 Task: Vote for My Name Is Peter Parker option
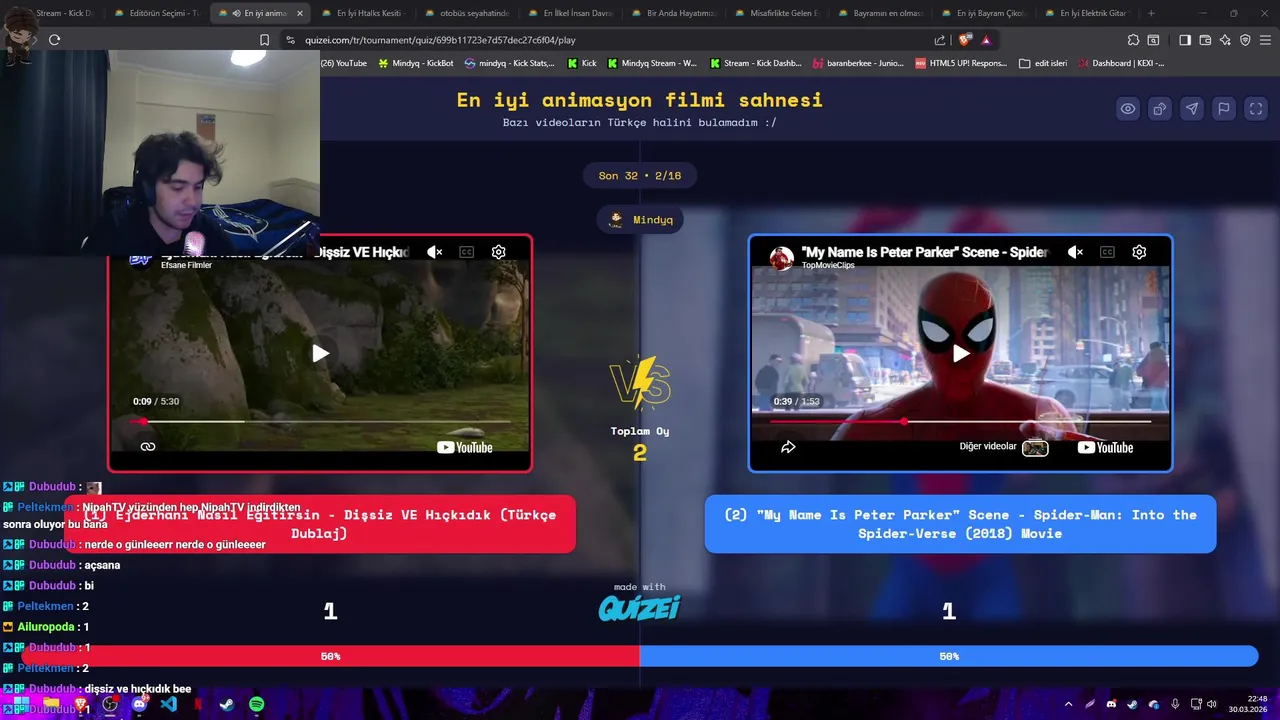(960, 524)
